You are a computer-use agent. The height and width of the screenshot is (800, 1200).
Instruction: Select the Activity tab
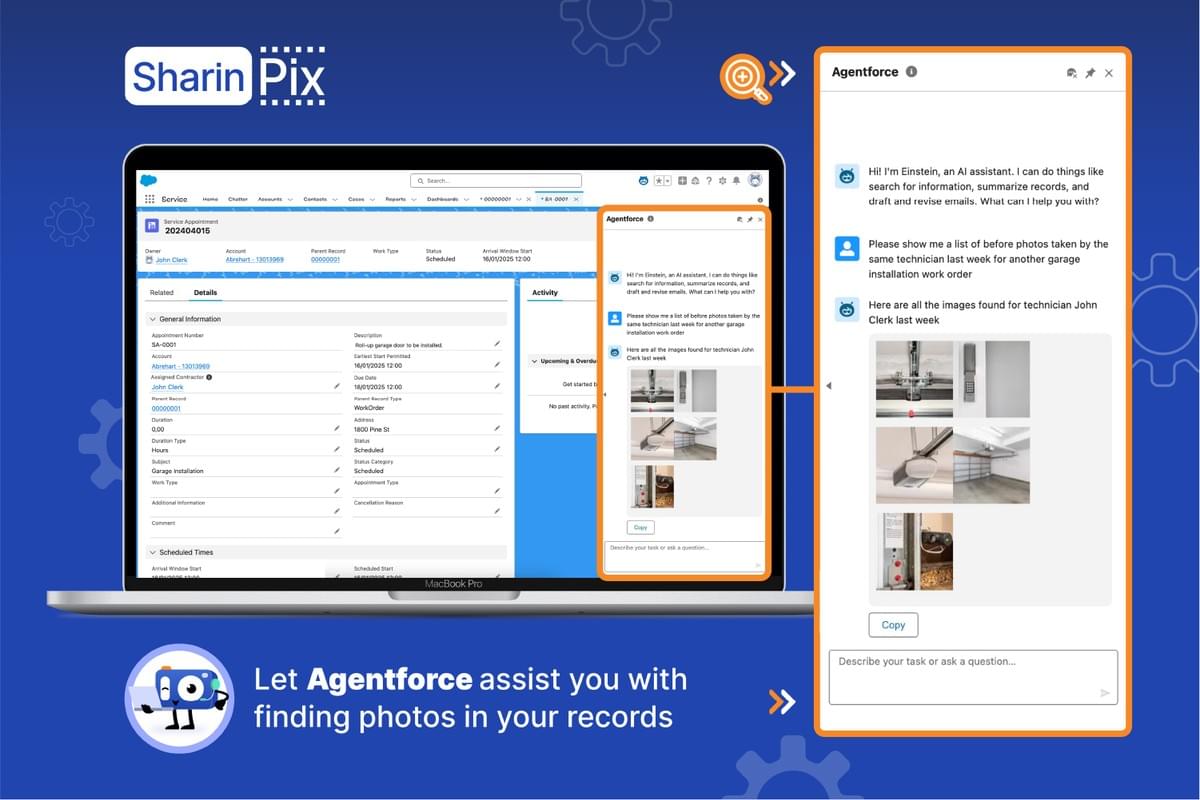545,292
